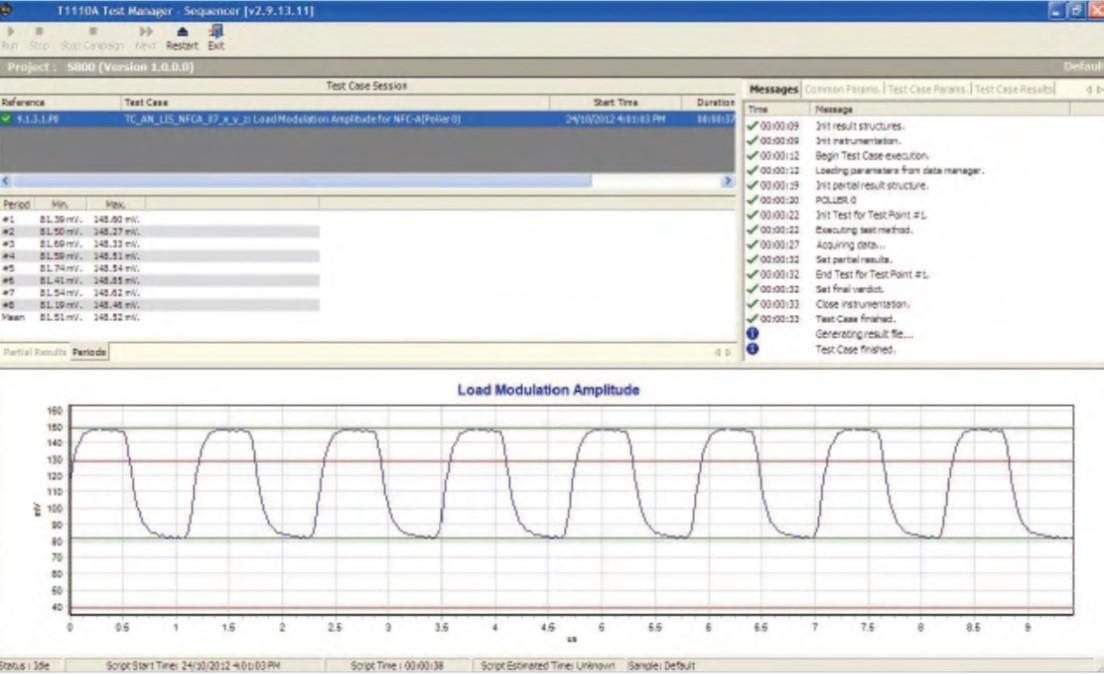Click the Exit toolbar icon

(x=216, y=32)
